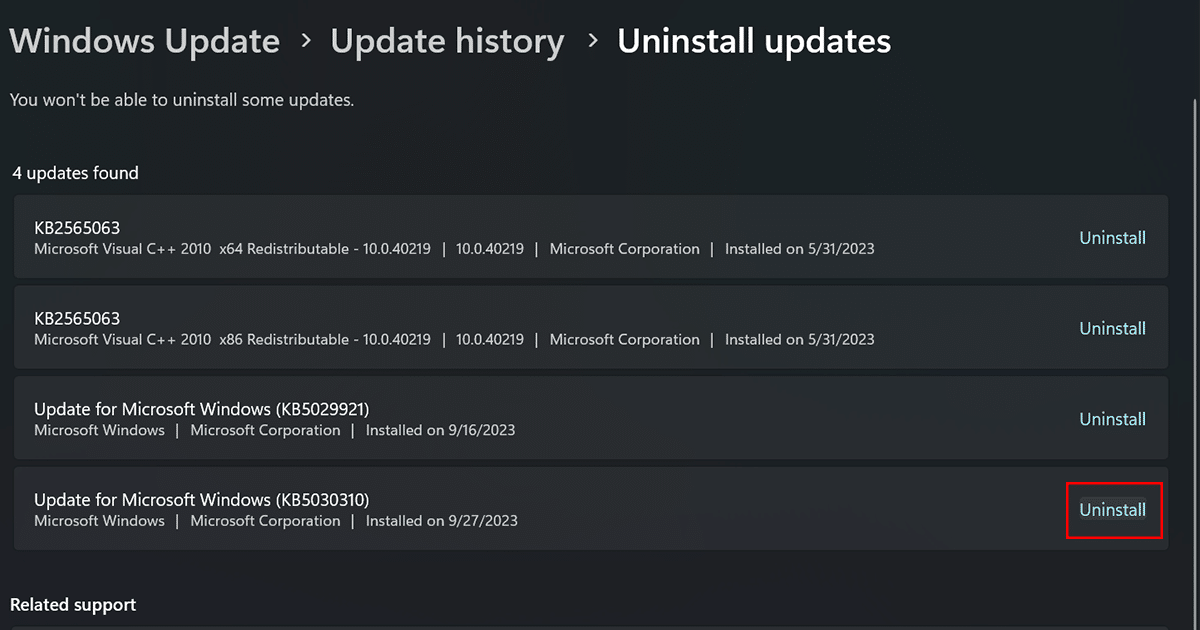Screen dimensions: 1200x630
Task: Click the Related support heading
Action: tap(73, 605)
